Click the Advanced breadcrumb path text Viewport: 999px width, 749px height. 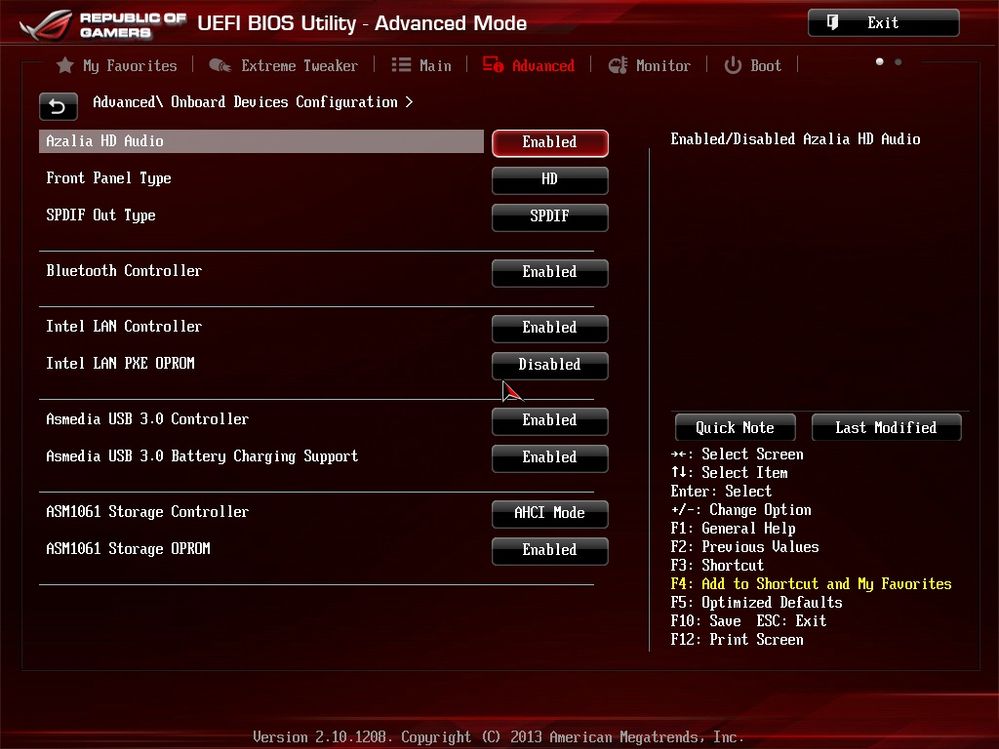(252, 103)
